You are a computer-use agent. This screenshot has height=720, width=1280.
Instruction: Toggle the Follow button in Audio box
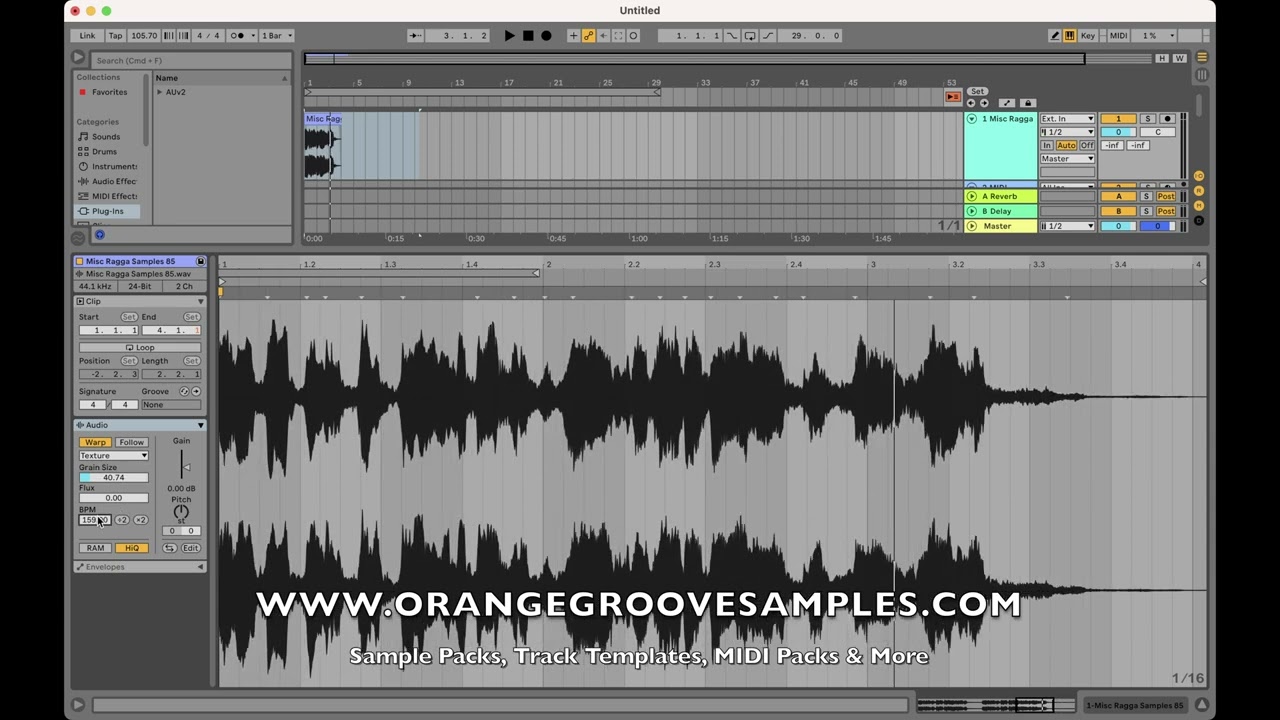(x=131, y=442)
